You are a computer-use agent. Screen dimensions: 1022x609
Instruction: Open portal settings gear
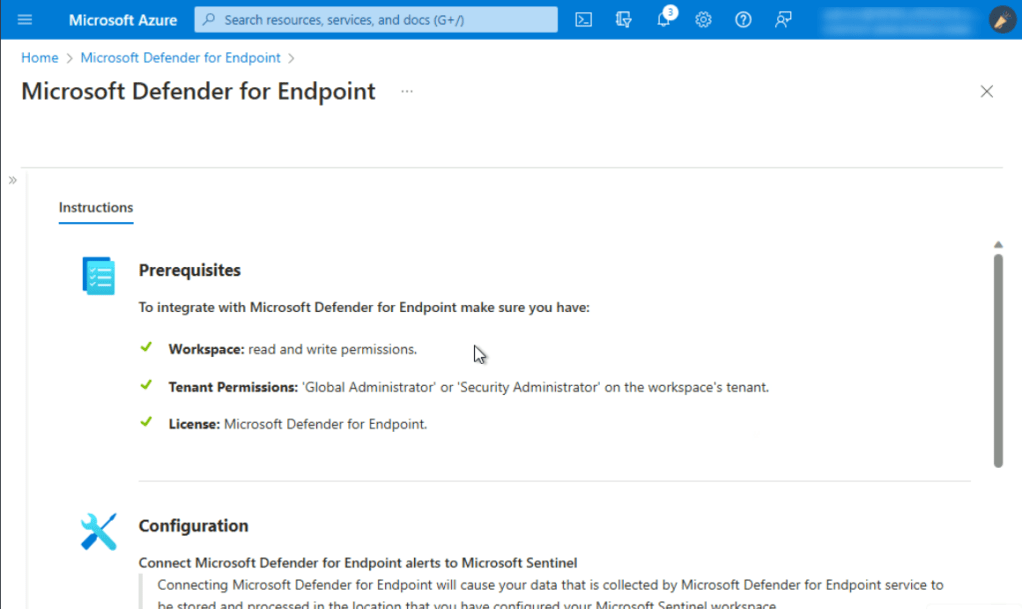pyautogui.click(x=703, y=20)
